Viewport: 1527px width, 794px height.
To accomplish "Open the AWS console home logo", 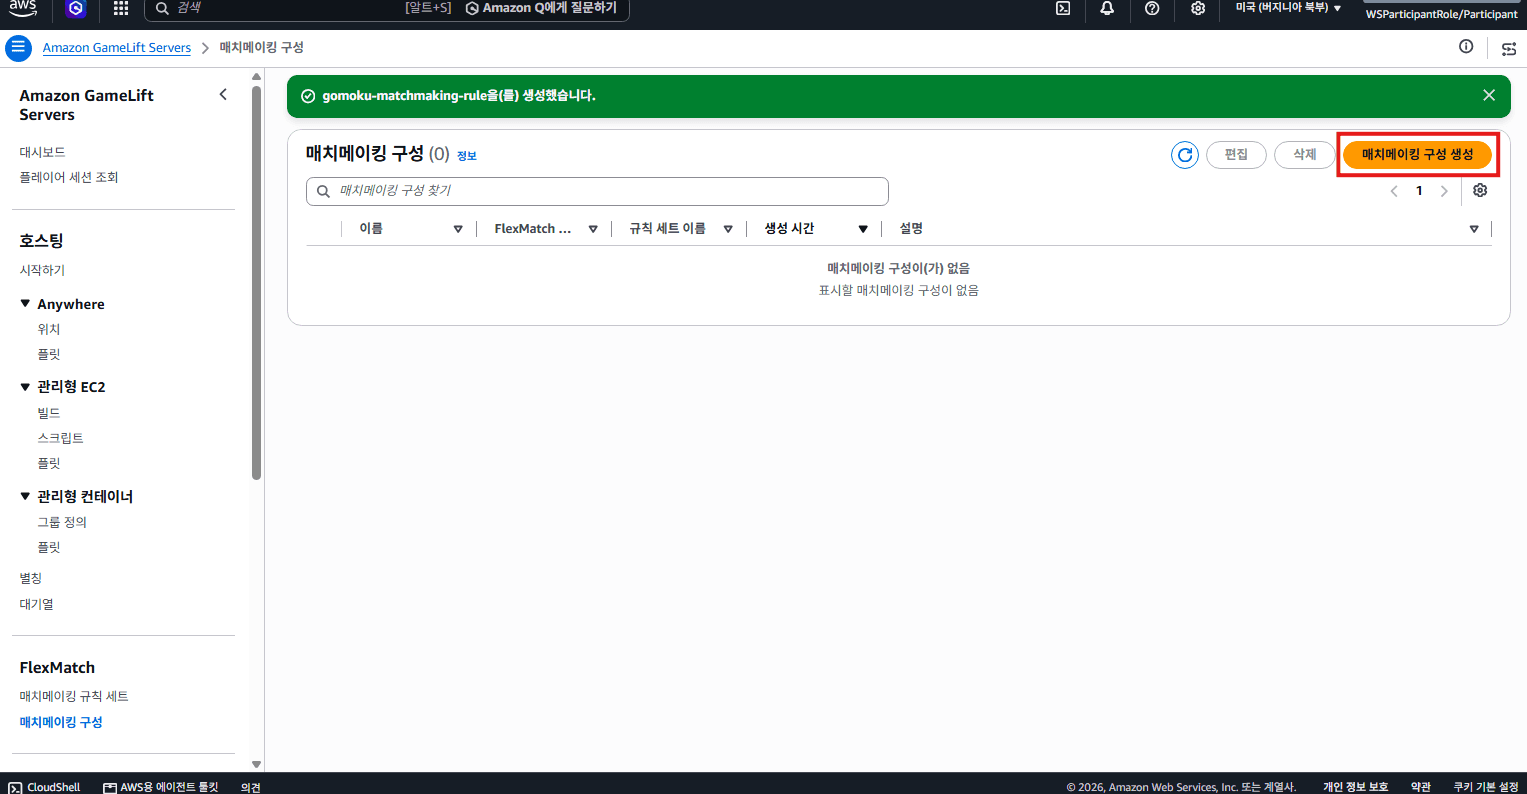I will click(x=22, y=8).
